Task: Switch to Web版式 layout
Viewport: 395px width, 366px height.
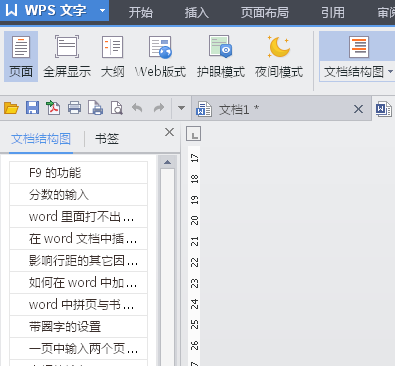Action: click(160, 57)
